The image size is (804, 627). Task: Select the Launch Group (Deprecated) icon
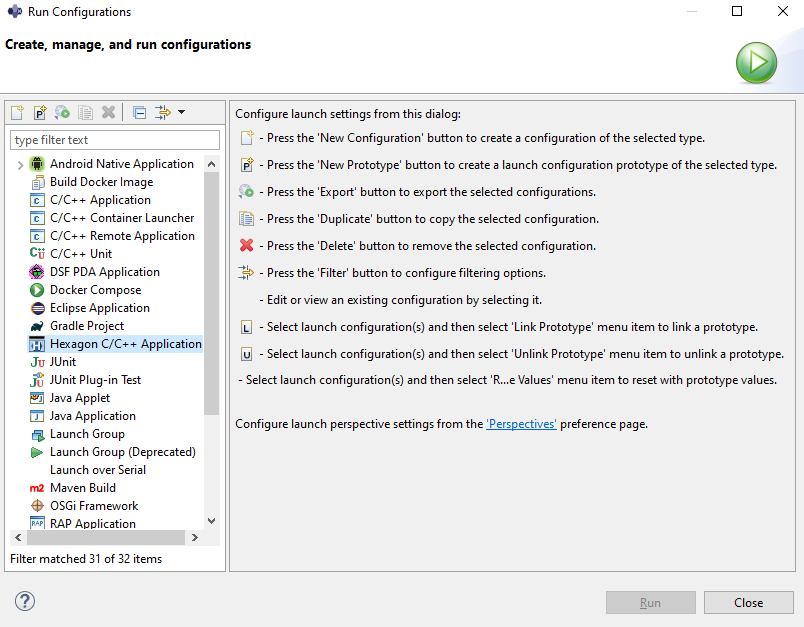pos(37,452)
